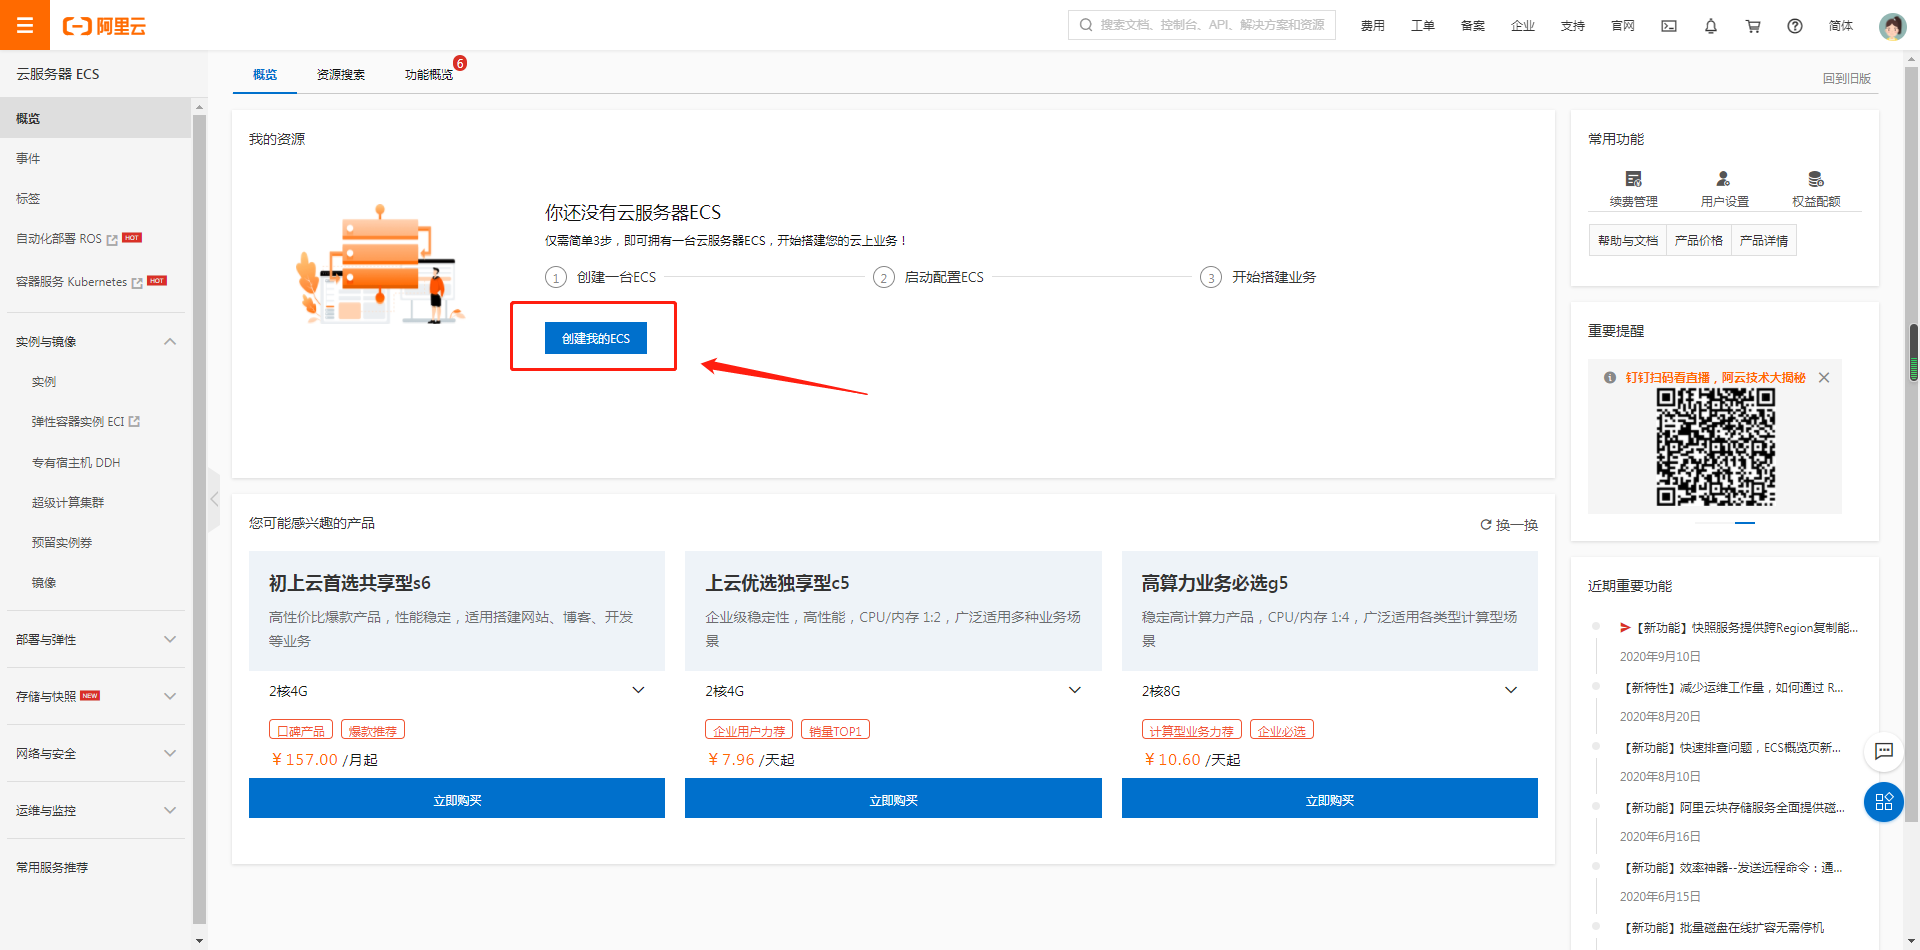Open the hamburger navigation menu
1920x950 pixels.
coord(25,25)
